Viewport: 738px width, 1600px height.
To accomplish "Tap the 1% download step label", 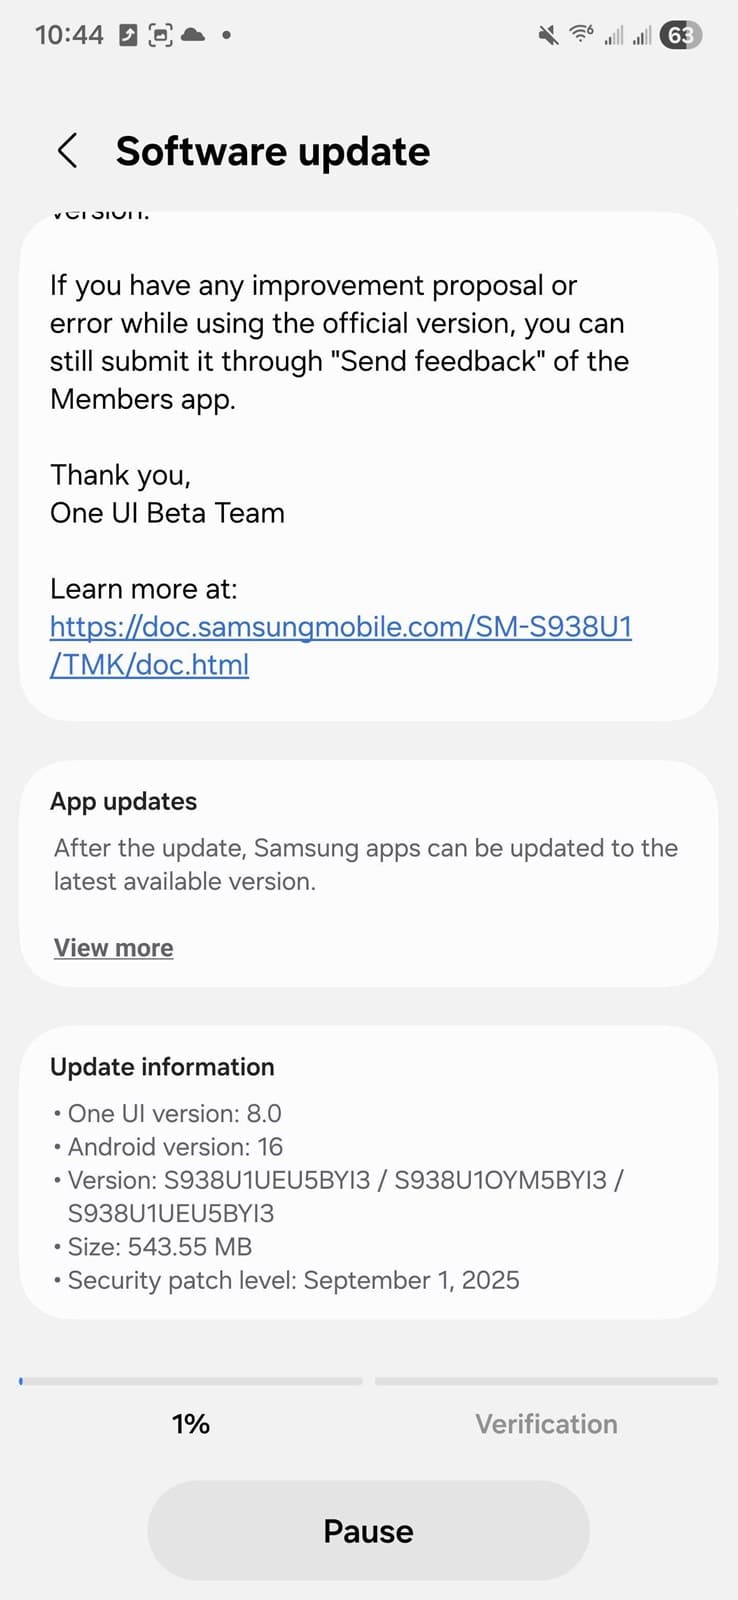I will pos(190,1424).
